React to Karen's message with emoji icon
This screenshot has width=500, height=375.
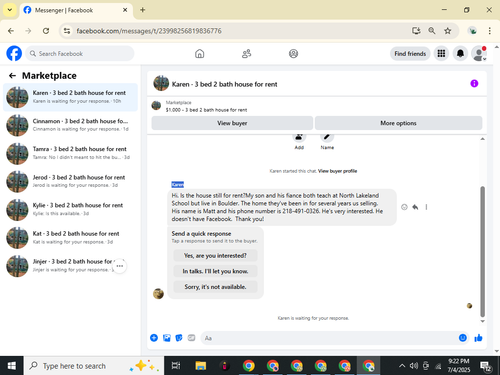click(404, 207)
